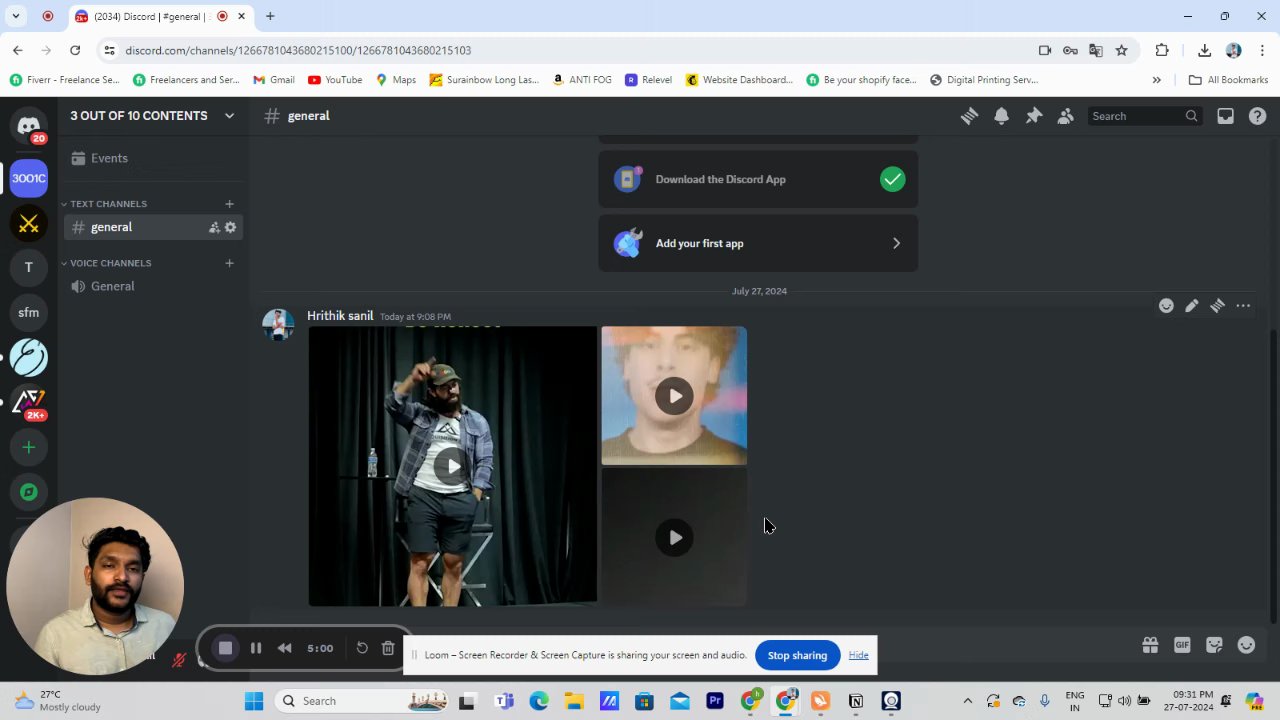Open the emoji picker in message bar
Image resolution: width=1280 pixels, height=720 pixels.
1246,645
